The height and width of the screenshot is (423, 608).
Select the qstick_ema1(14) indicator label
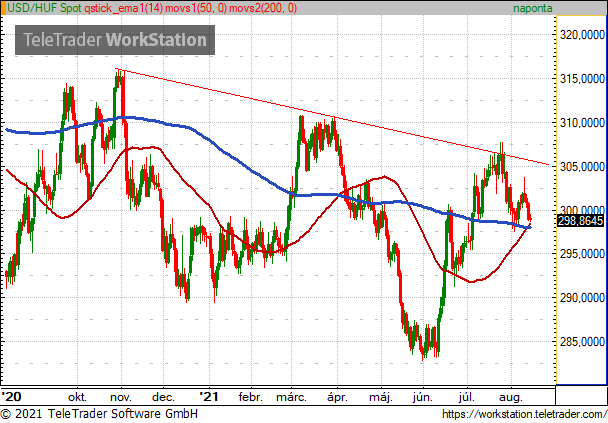(124, 8)
